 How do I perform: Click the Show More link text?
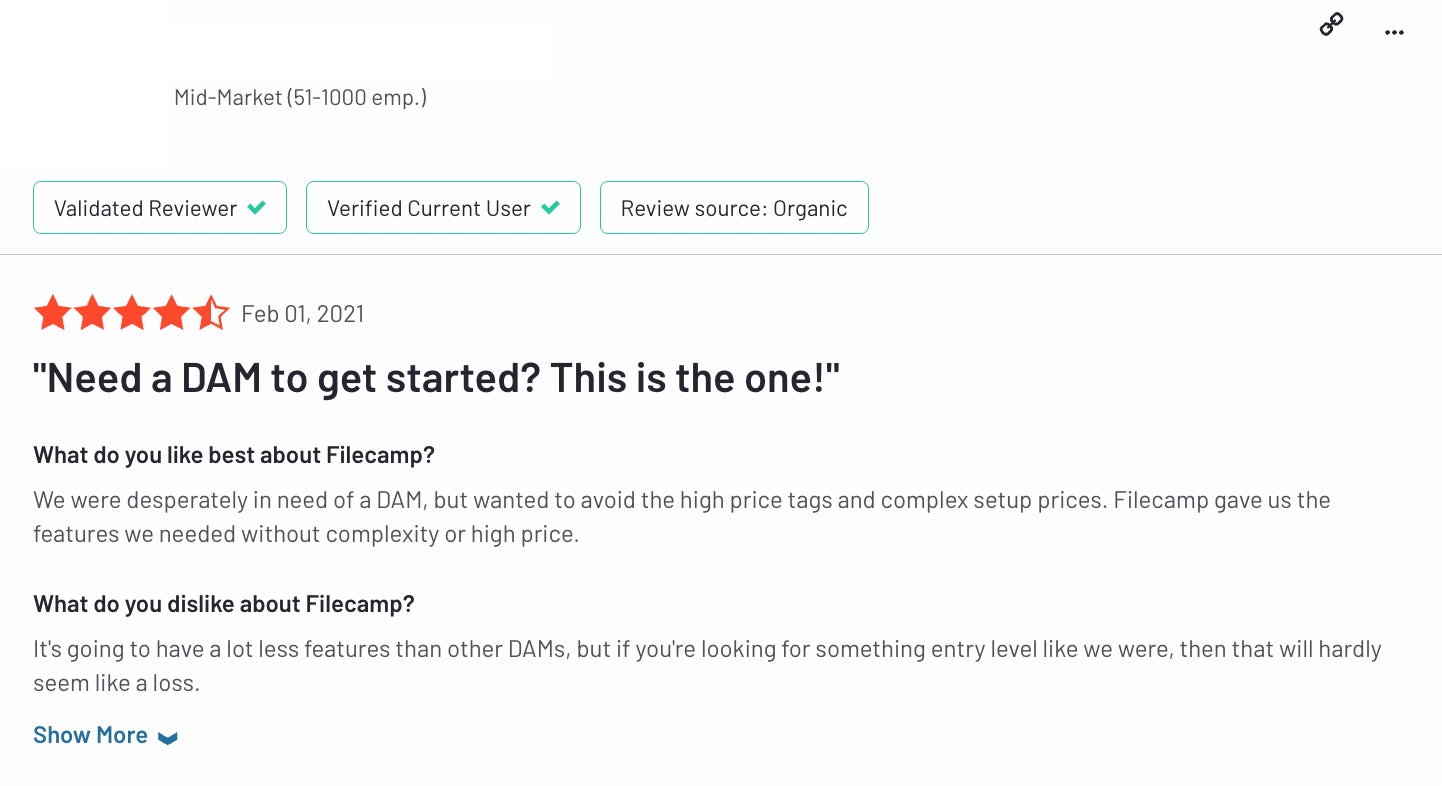[90, 735]
